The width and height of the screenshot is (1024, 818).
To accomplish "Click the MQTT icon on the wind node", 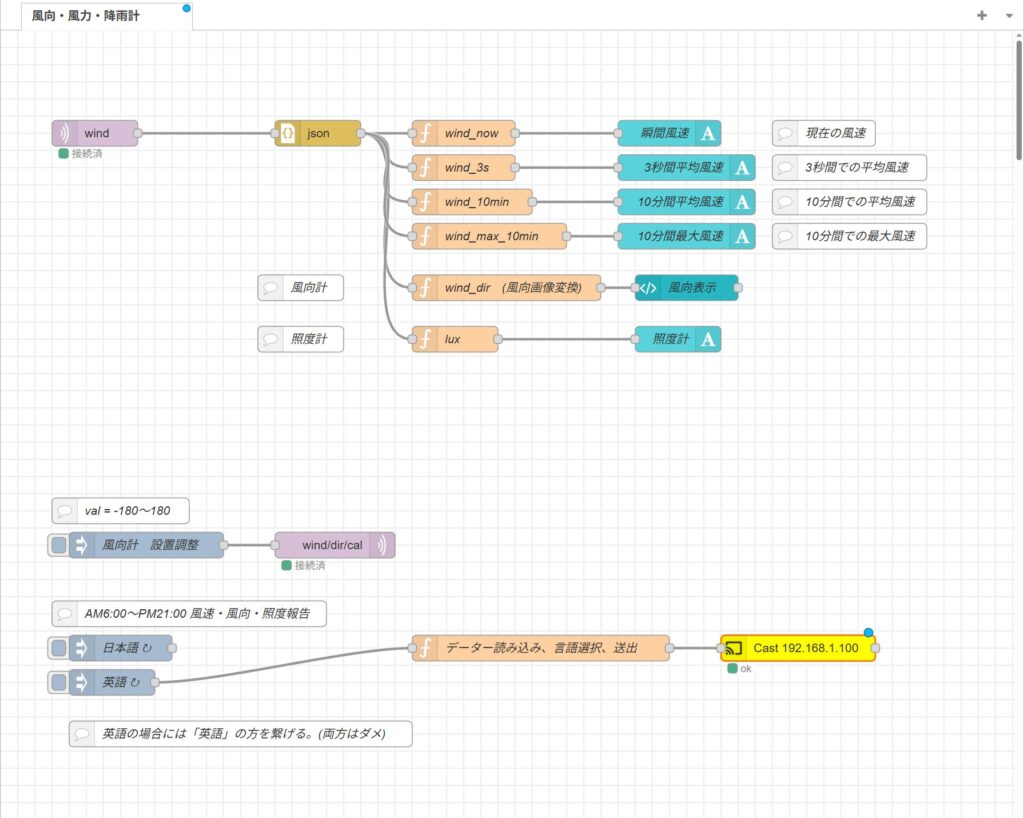I will [65, 133].
